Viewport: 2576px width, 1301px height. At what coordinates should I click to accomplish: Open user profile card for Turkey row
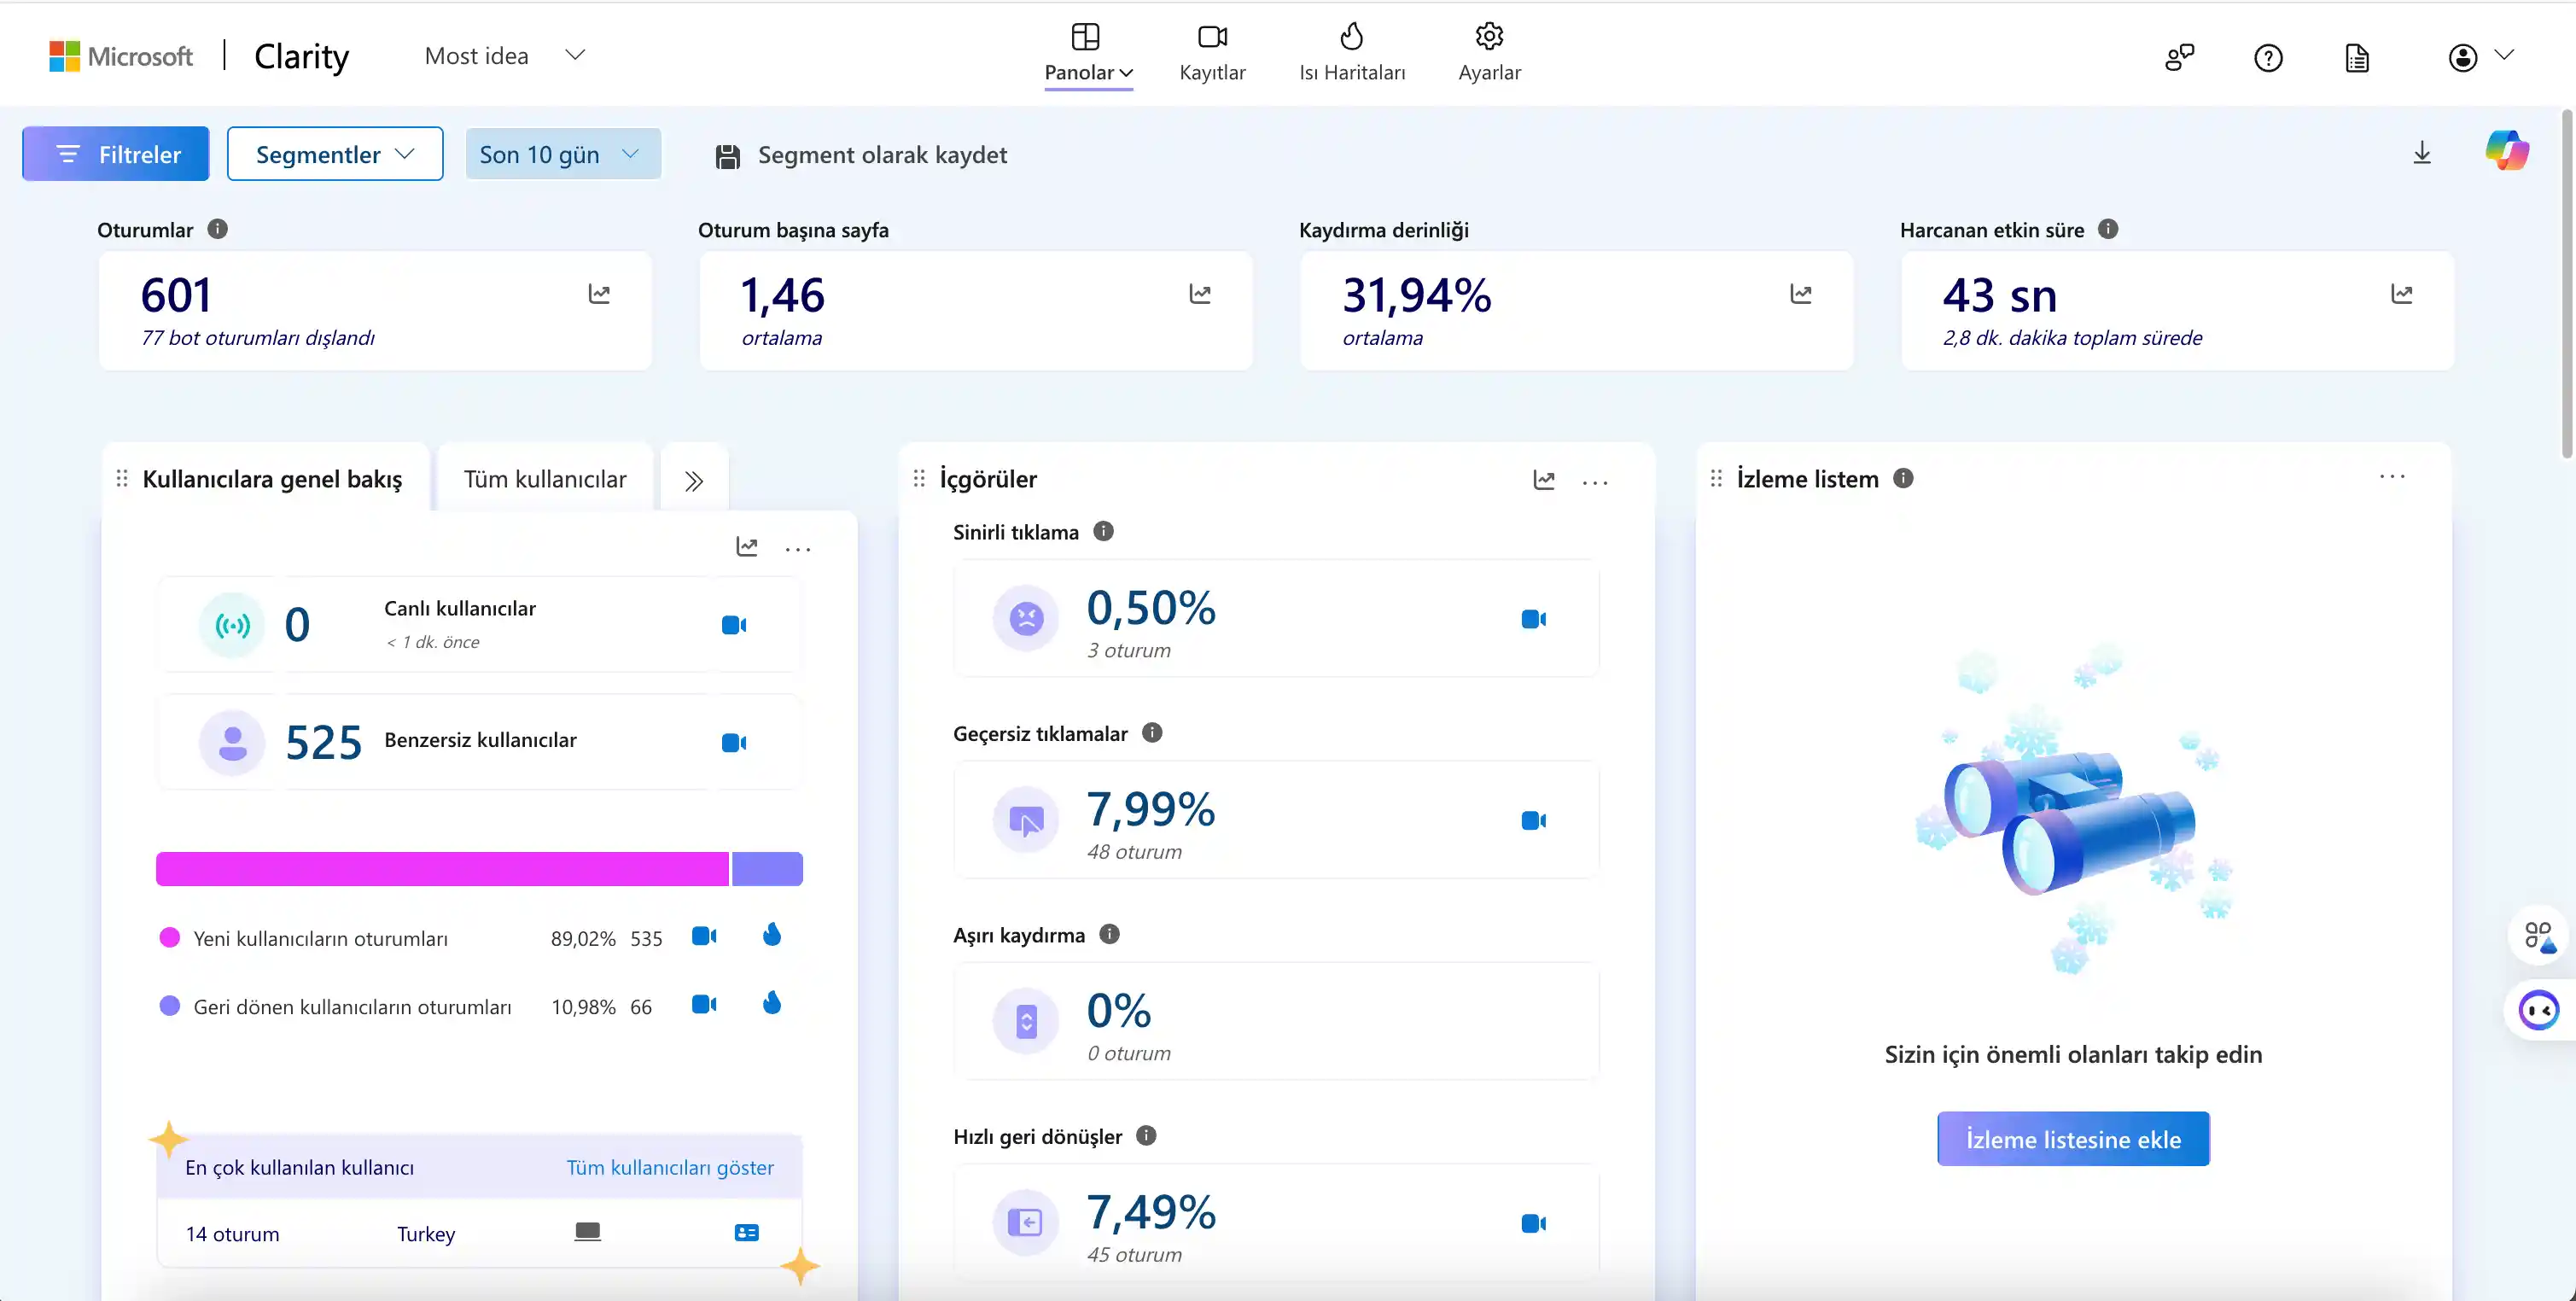pyautogui.click(x=747, y=1233)
